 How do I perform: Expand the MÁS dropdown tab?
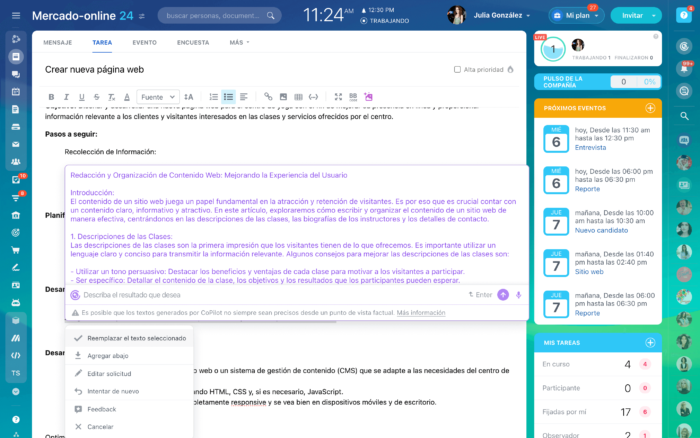(239, 42)
